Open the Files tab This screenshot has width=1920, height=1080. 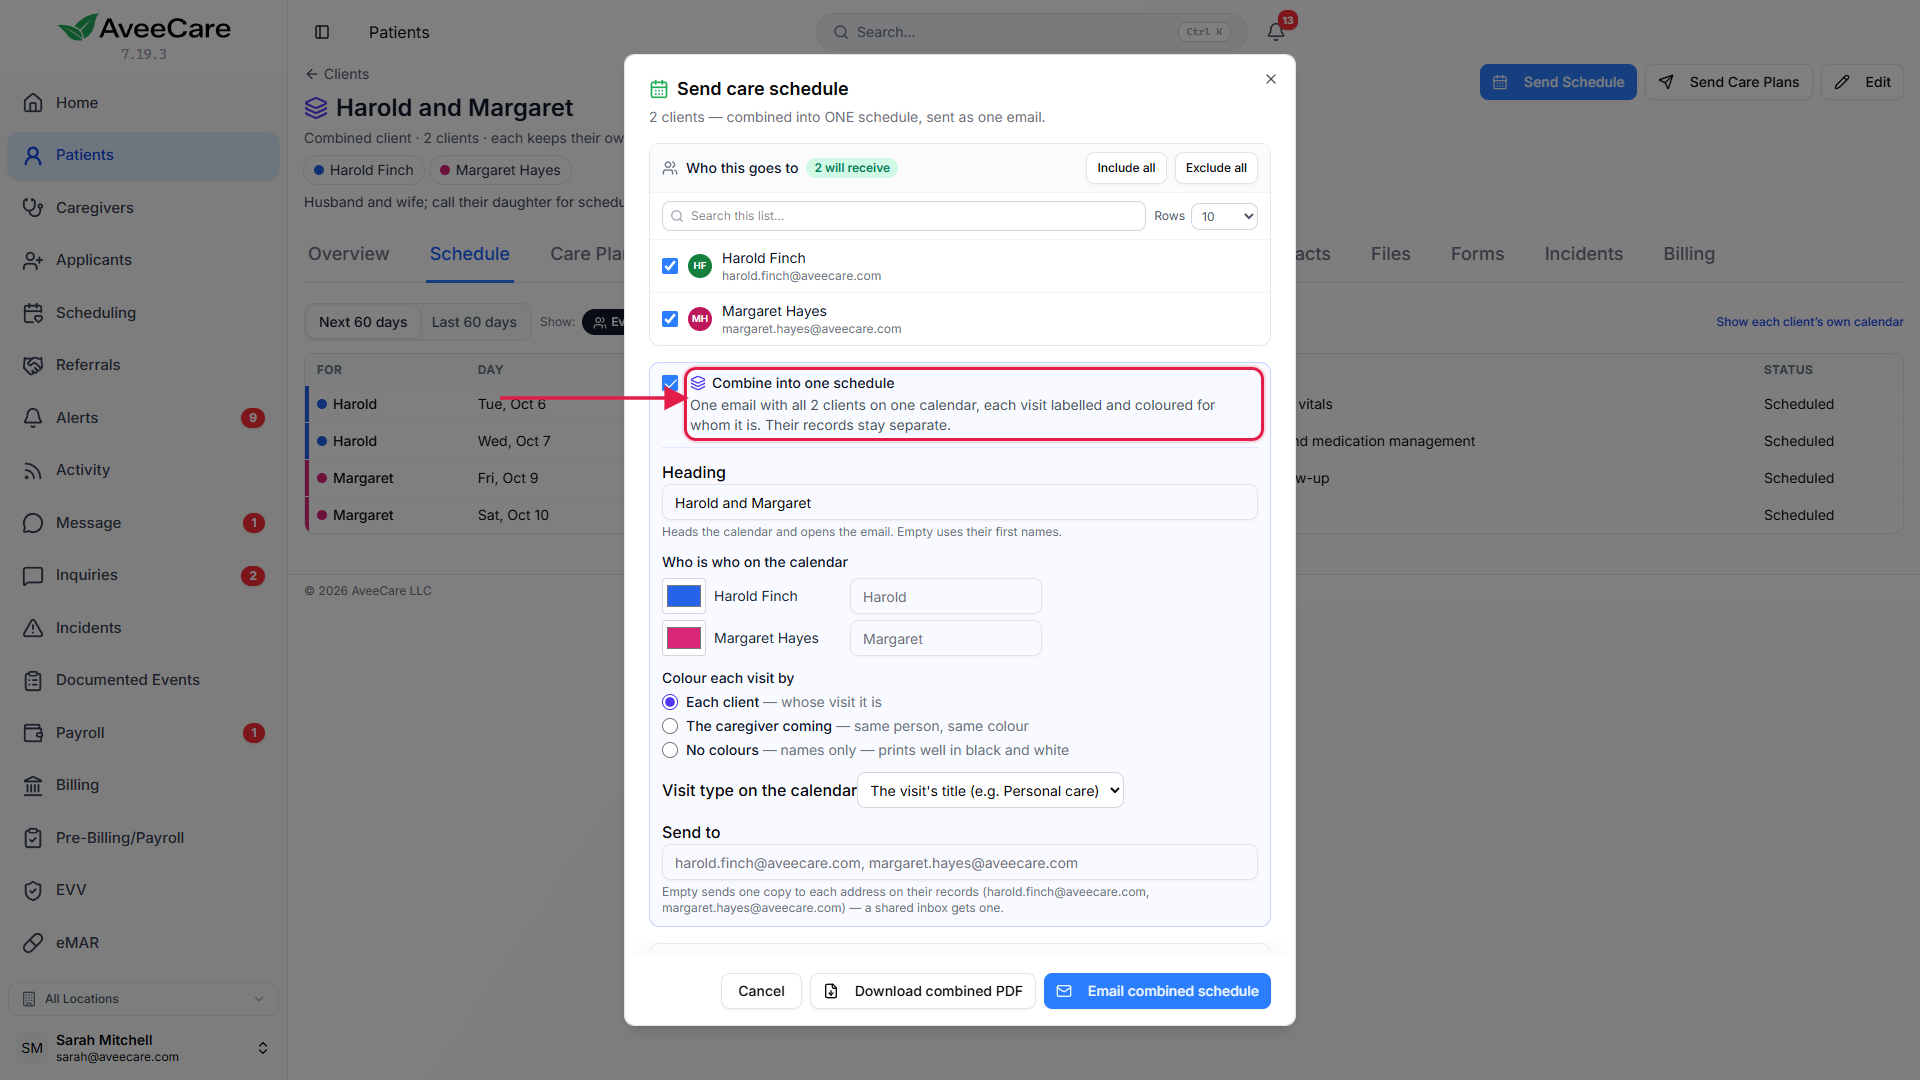click(1390, 254)
